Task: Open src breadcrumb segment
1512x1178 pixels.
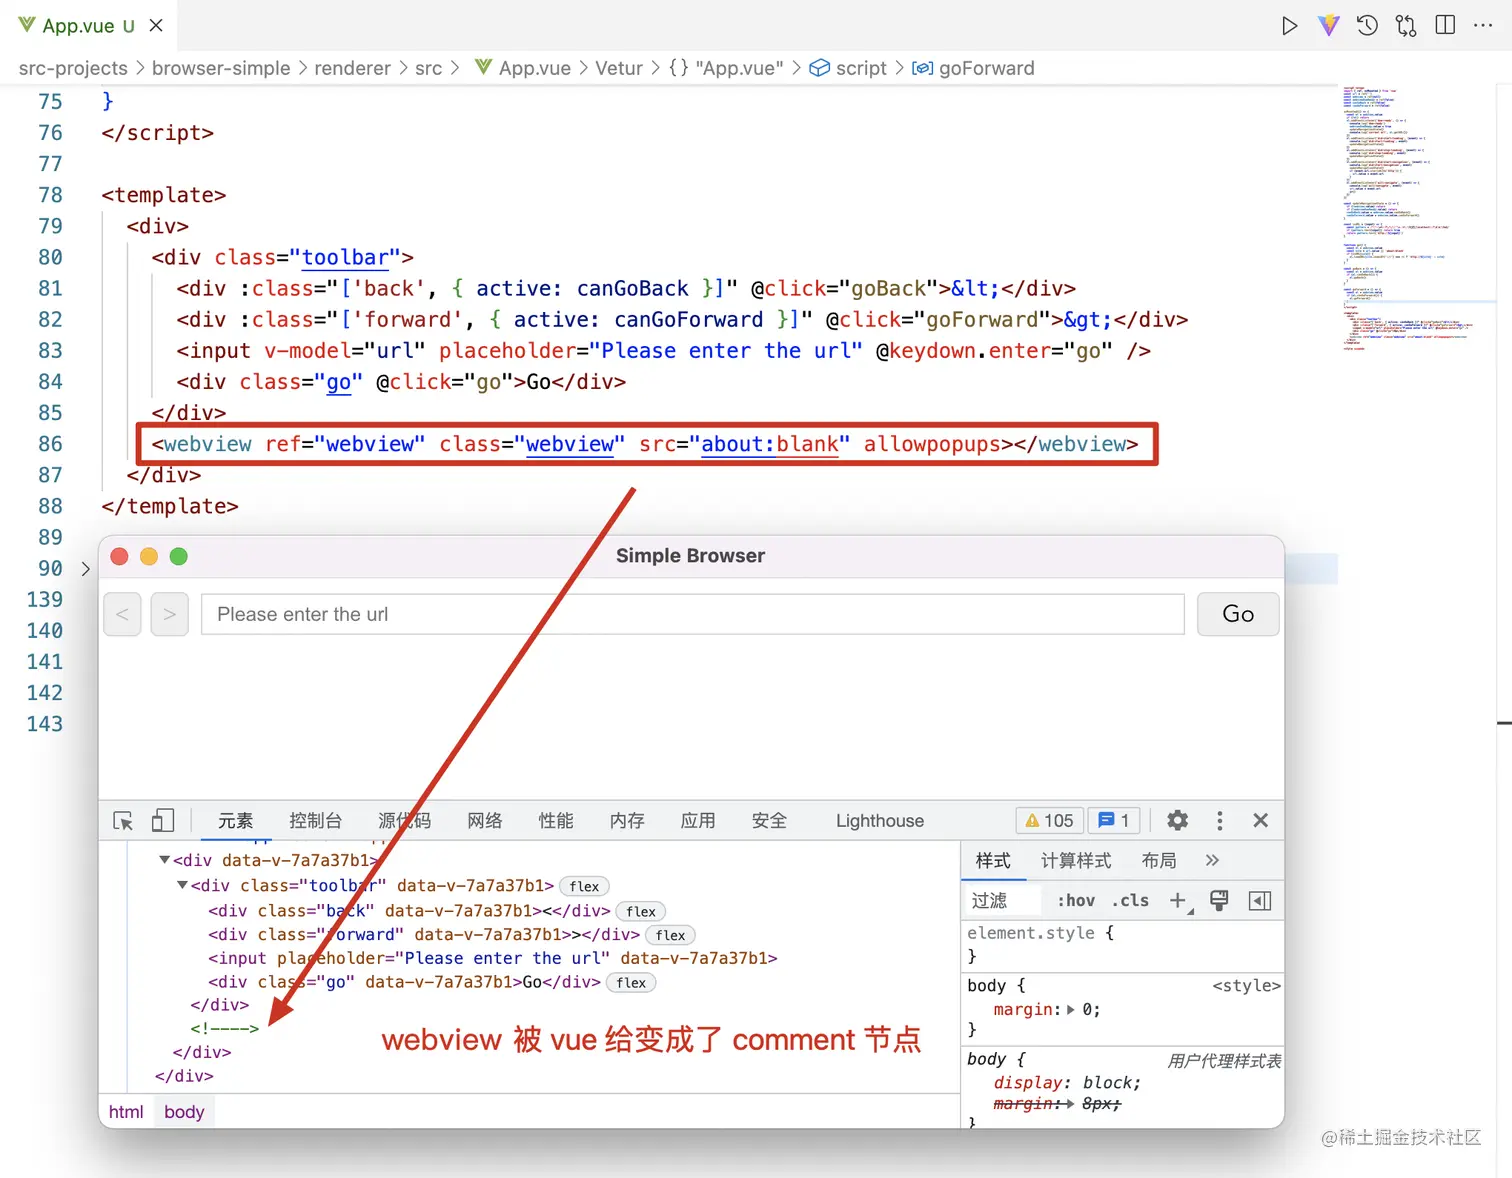Action: point(428,68)
